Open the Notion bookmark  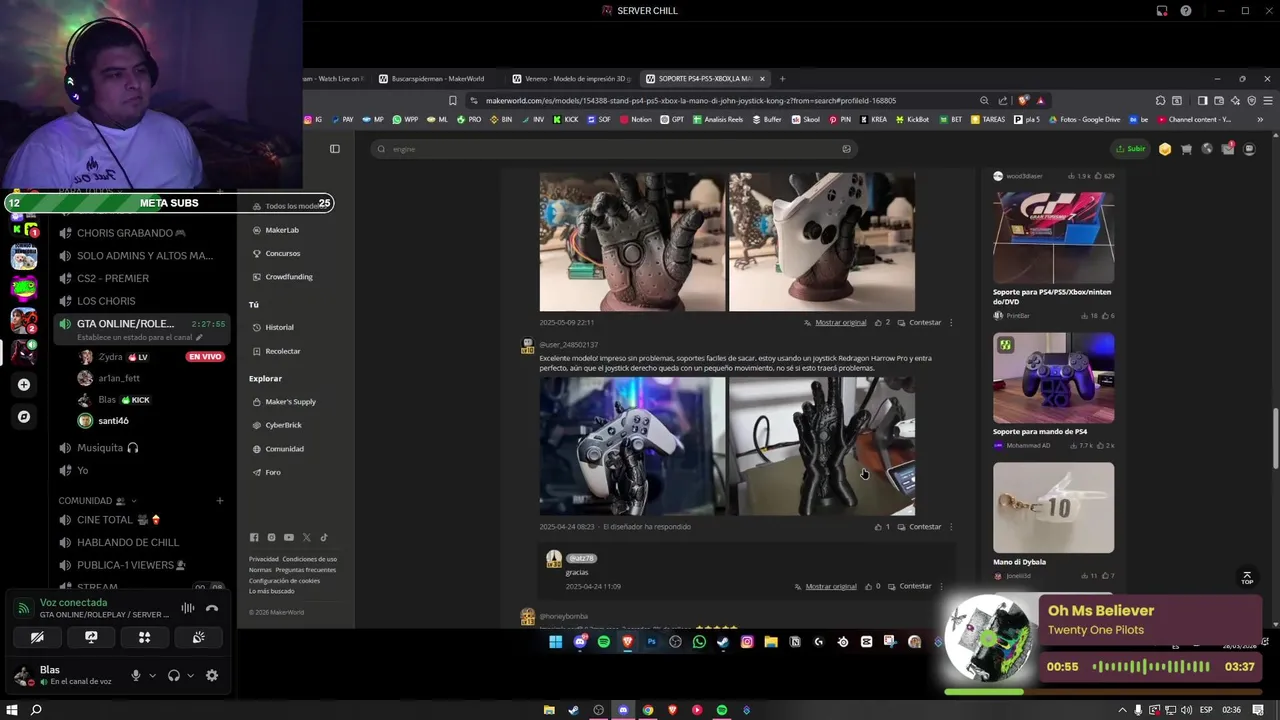click(635, 119)
